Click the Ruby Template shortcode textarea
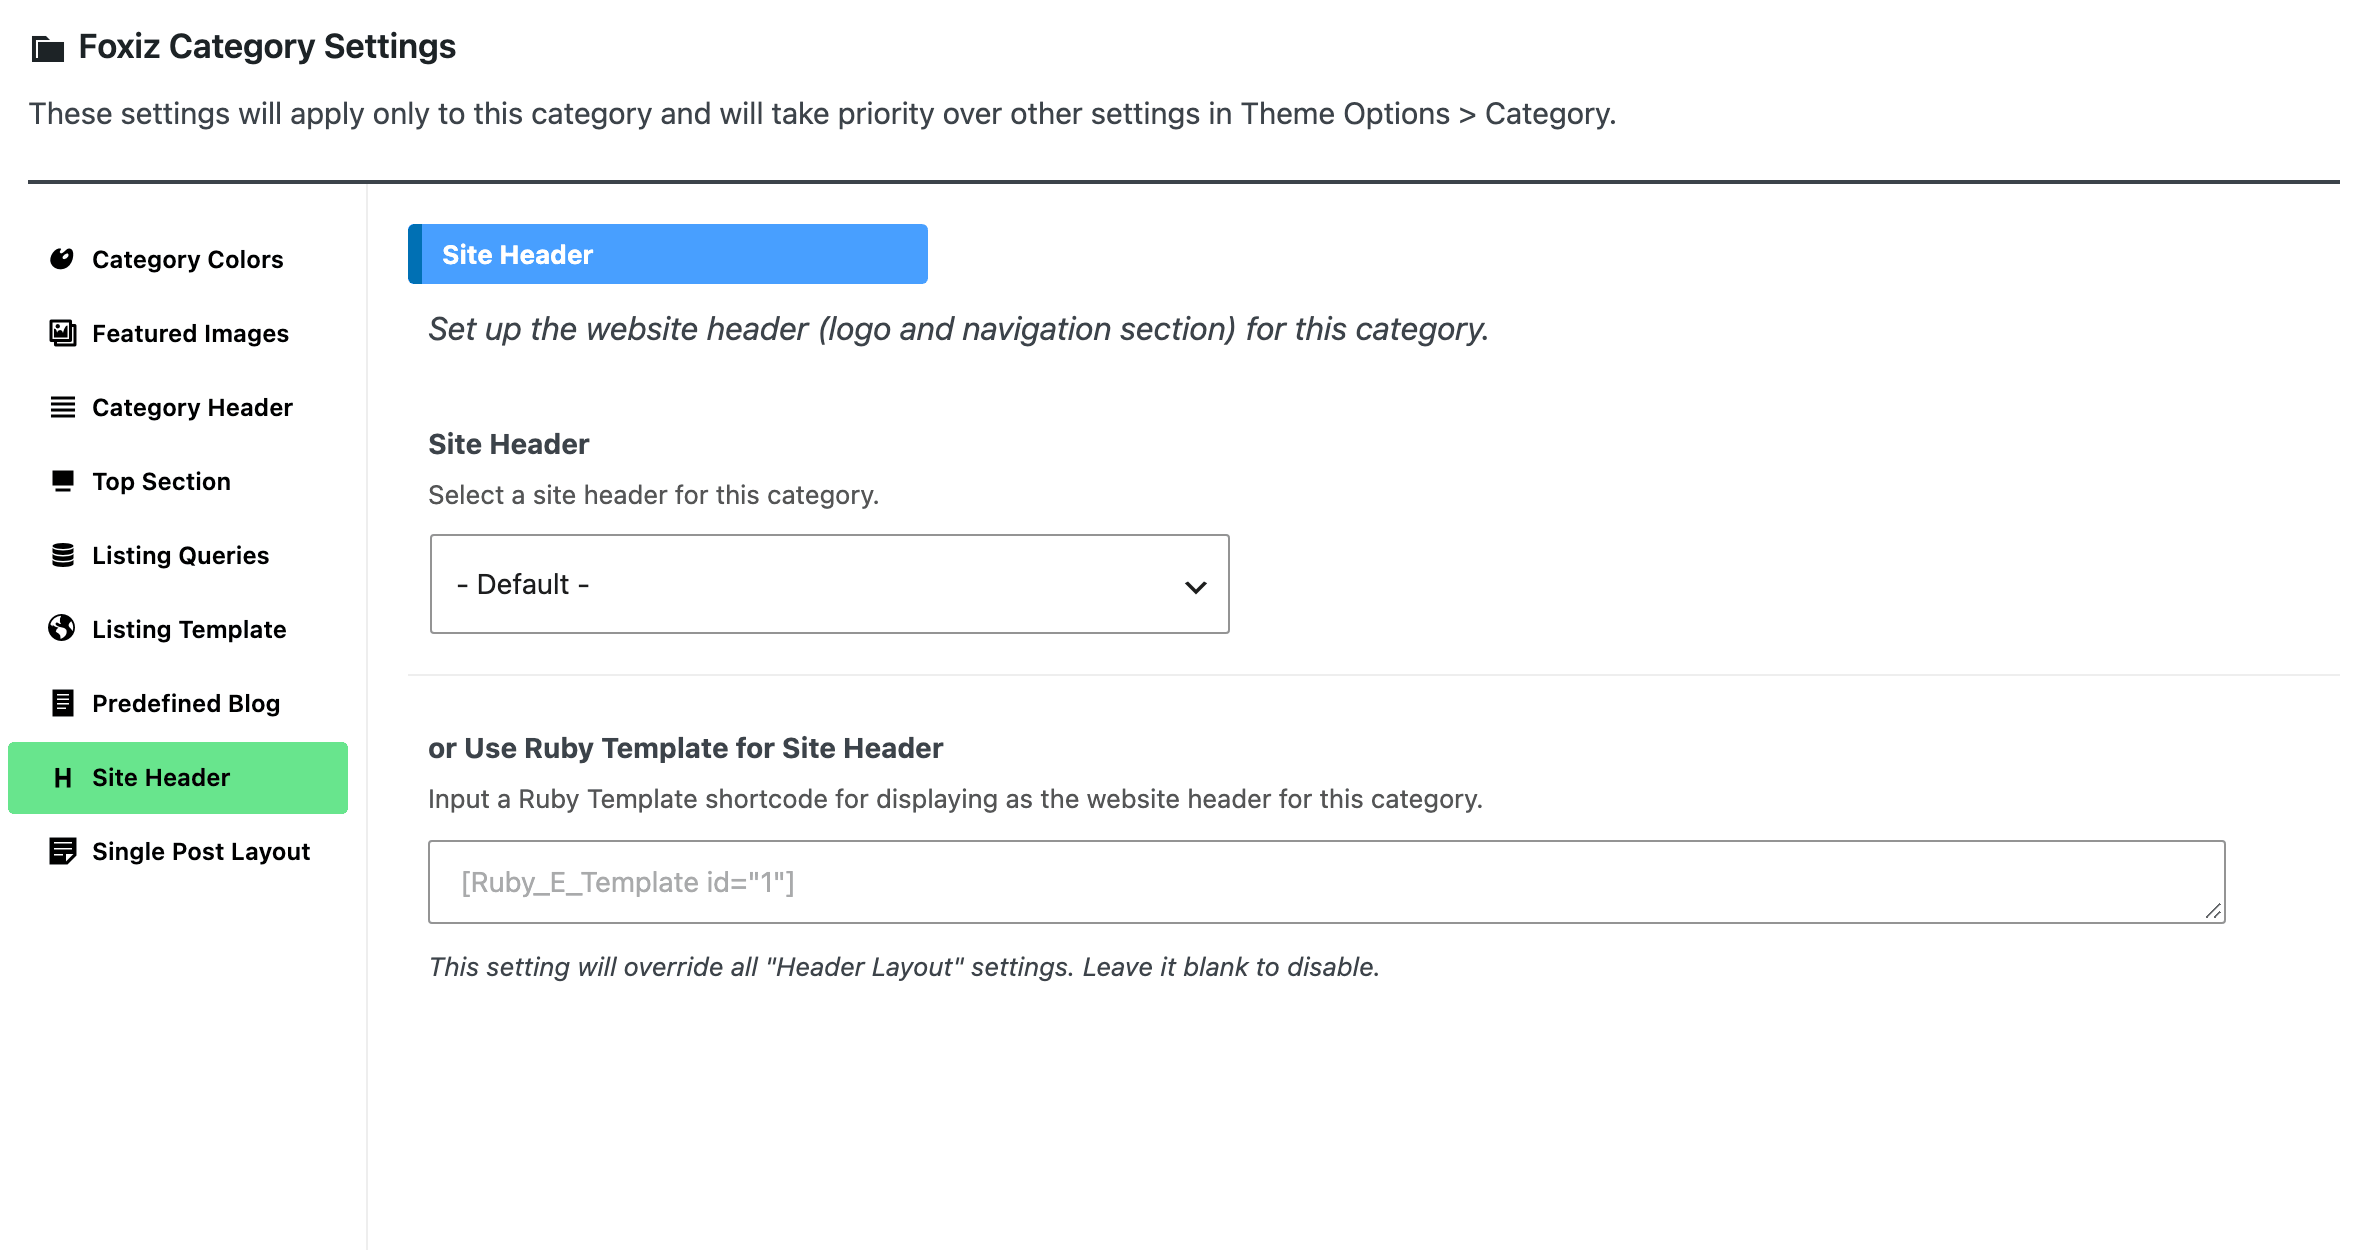The width and height of the screenshot is (2368, 1250). pos(1326,882)
